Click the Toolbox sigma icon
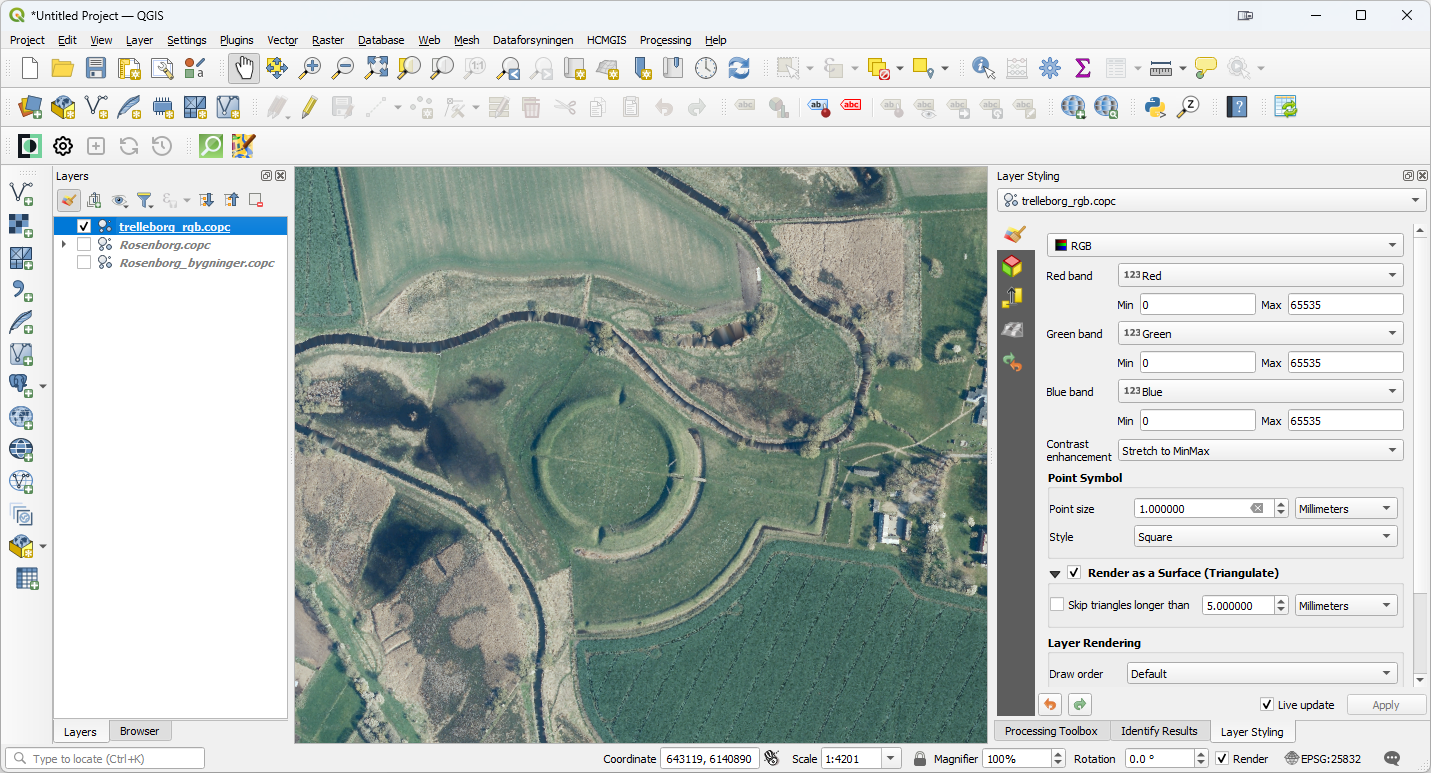The width and height of the screenshot is (1431, 773). [x=1082, y=68]
